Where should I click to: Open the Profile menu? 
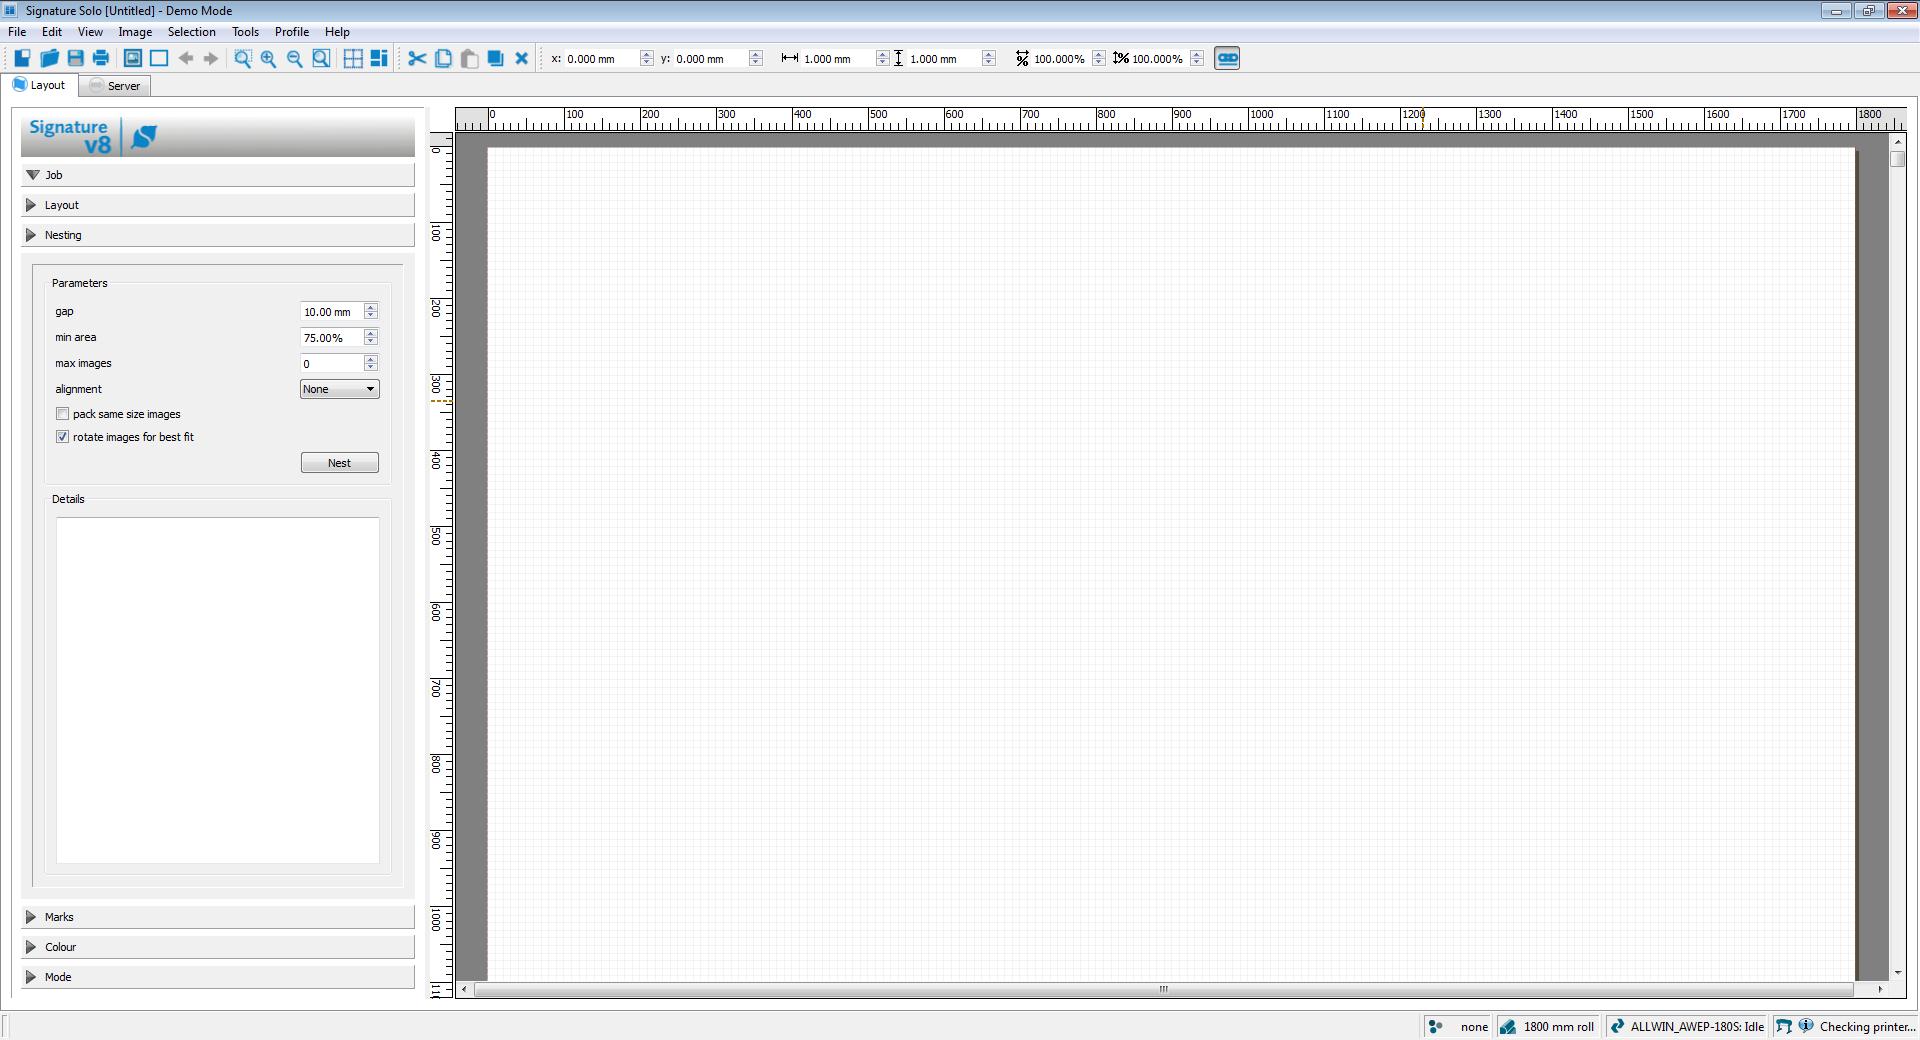tap(292, 32)
